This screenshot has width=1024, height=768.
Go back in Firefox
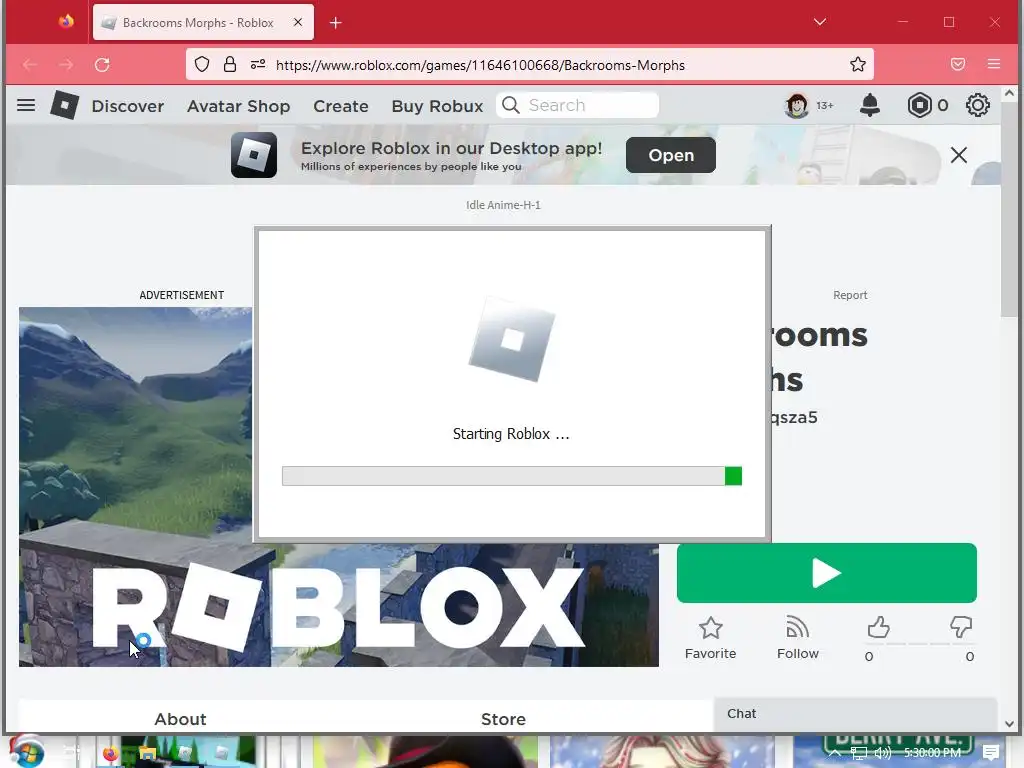pyautogui.click(x=30, y=65)
